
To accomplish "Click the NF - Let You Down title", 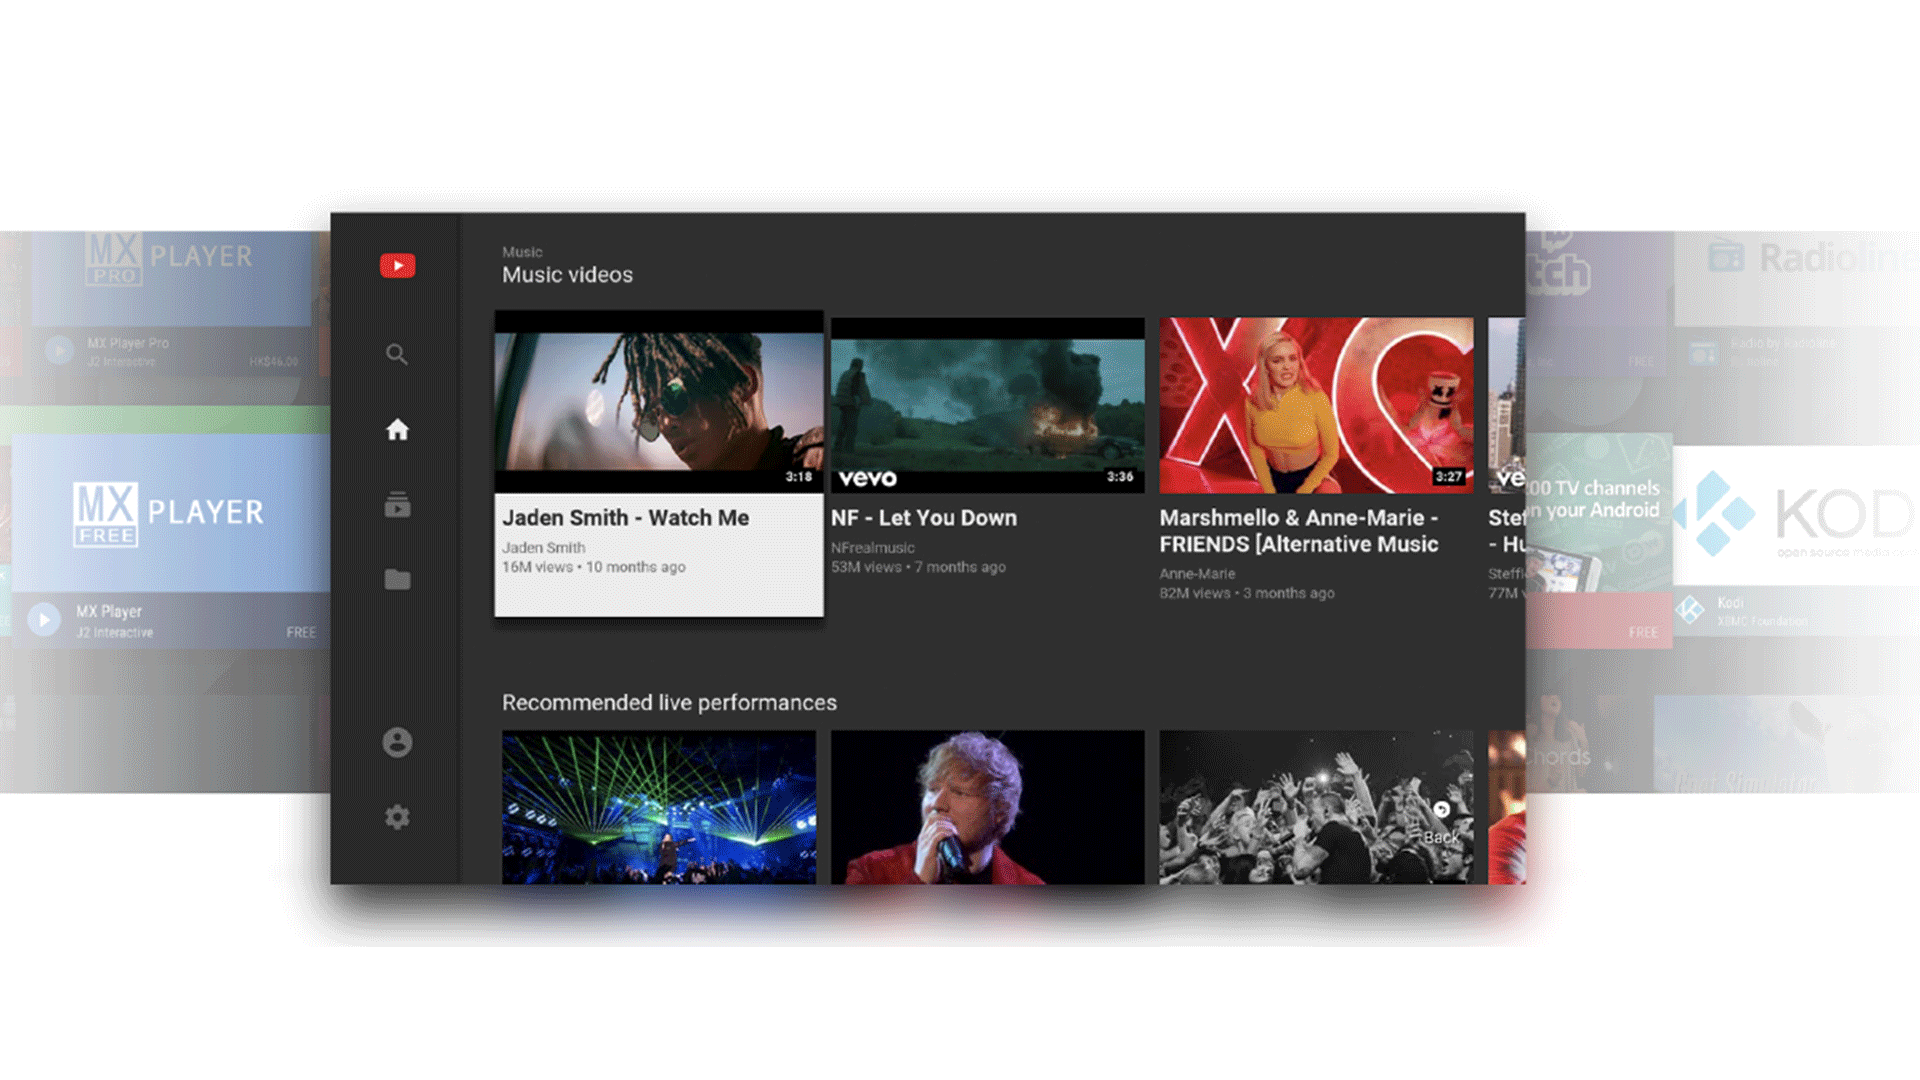I will click(923, 518).
